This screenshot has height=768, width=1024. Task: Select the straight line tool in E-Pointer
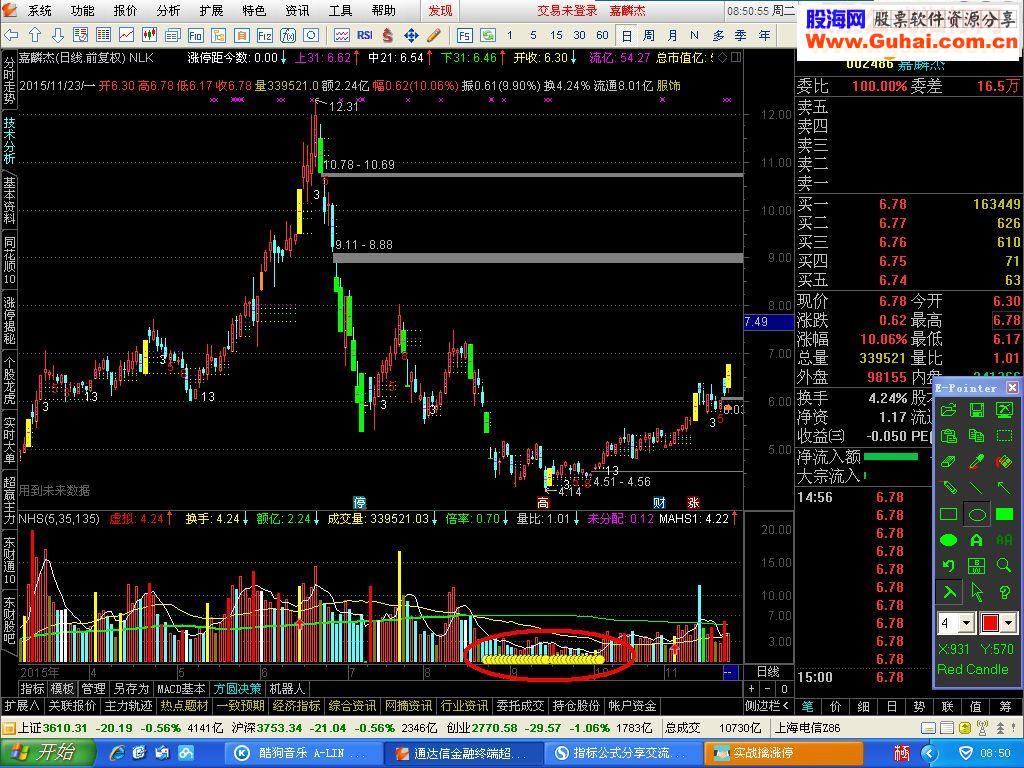pyautogui.click(x=976, y=488)
